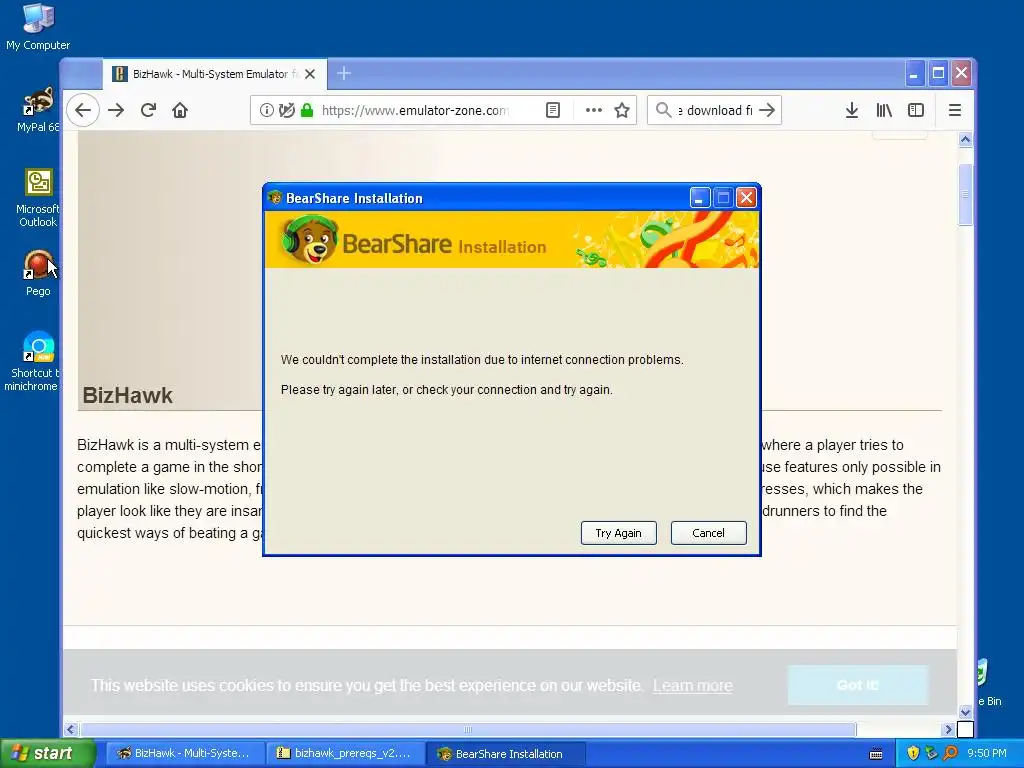Click horizontal scrollbar left arrow
Screen dimensions: 1024x768
[x=71, y=729]
